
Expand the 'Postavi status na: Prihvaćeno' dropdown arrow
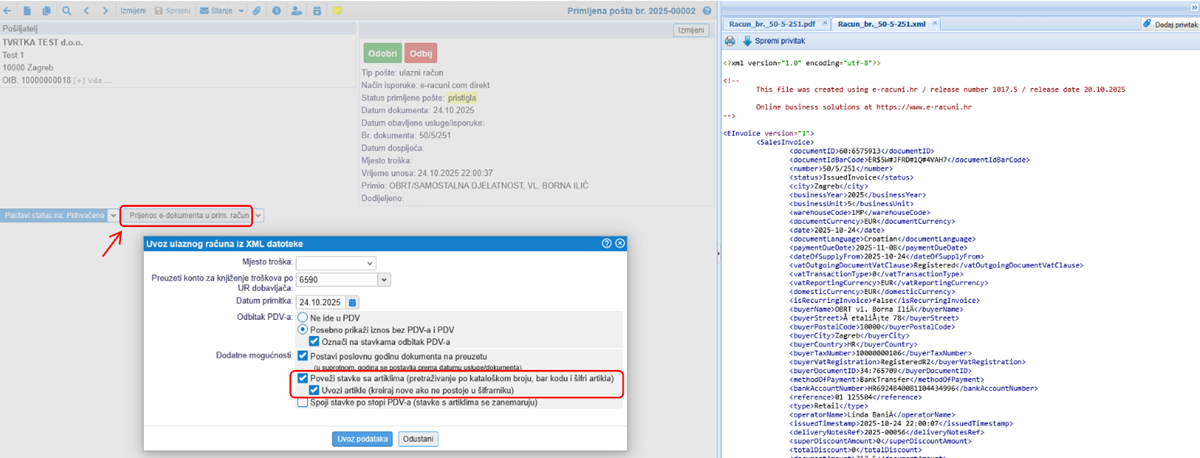(113, 215)
